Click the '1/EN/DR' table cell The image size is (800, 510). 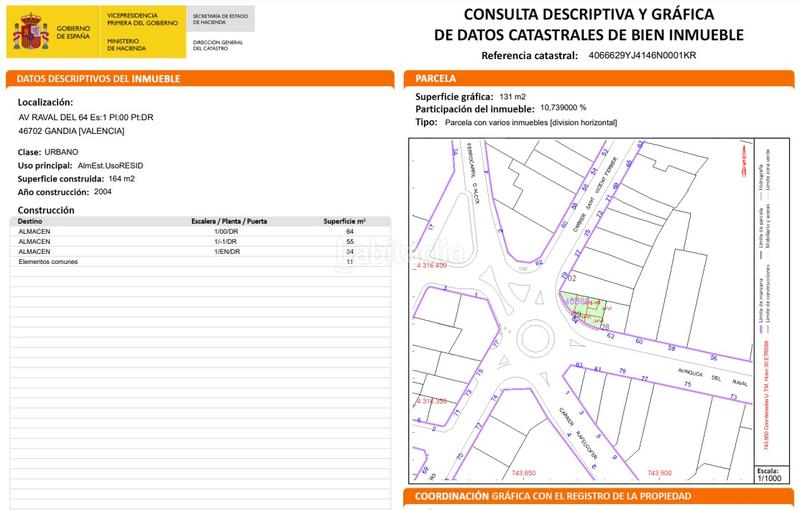[227, 252]
